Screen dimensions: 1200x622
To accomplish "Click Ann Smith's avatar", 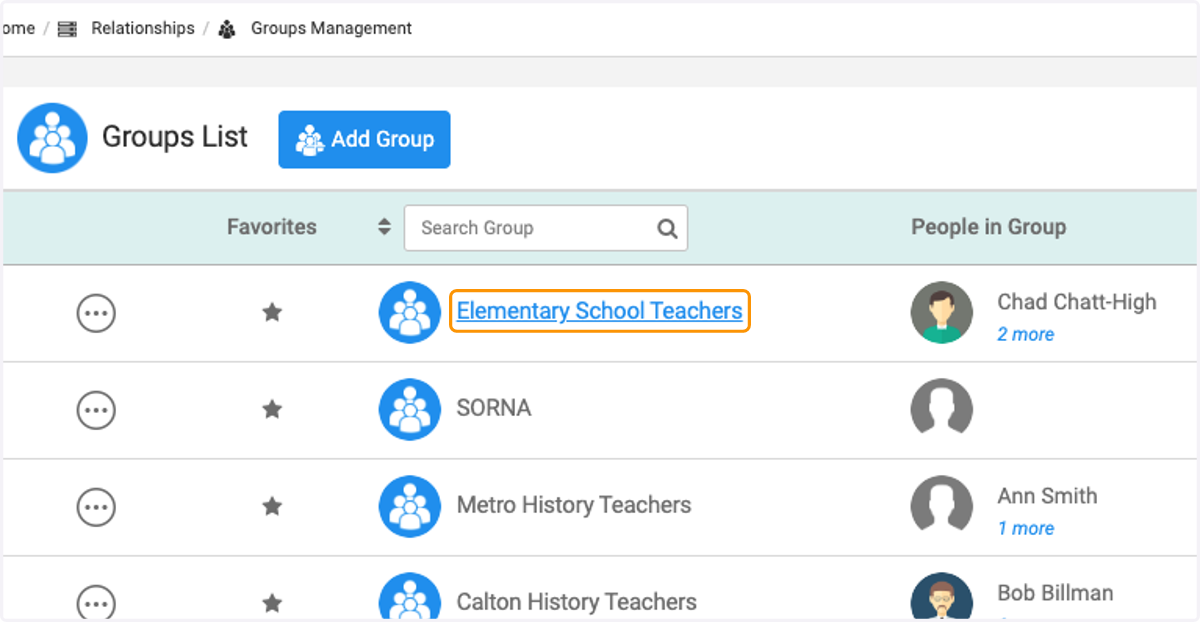I will pyautogui.click(x=942, y=506).
